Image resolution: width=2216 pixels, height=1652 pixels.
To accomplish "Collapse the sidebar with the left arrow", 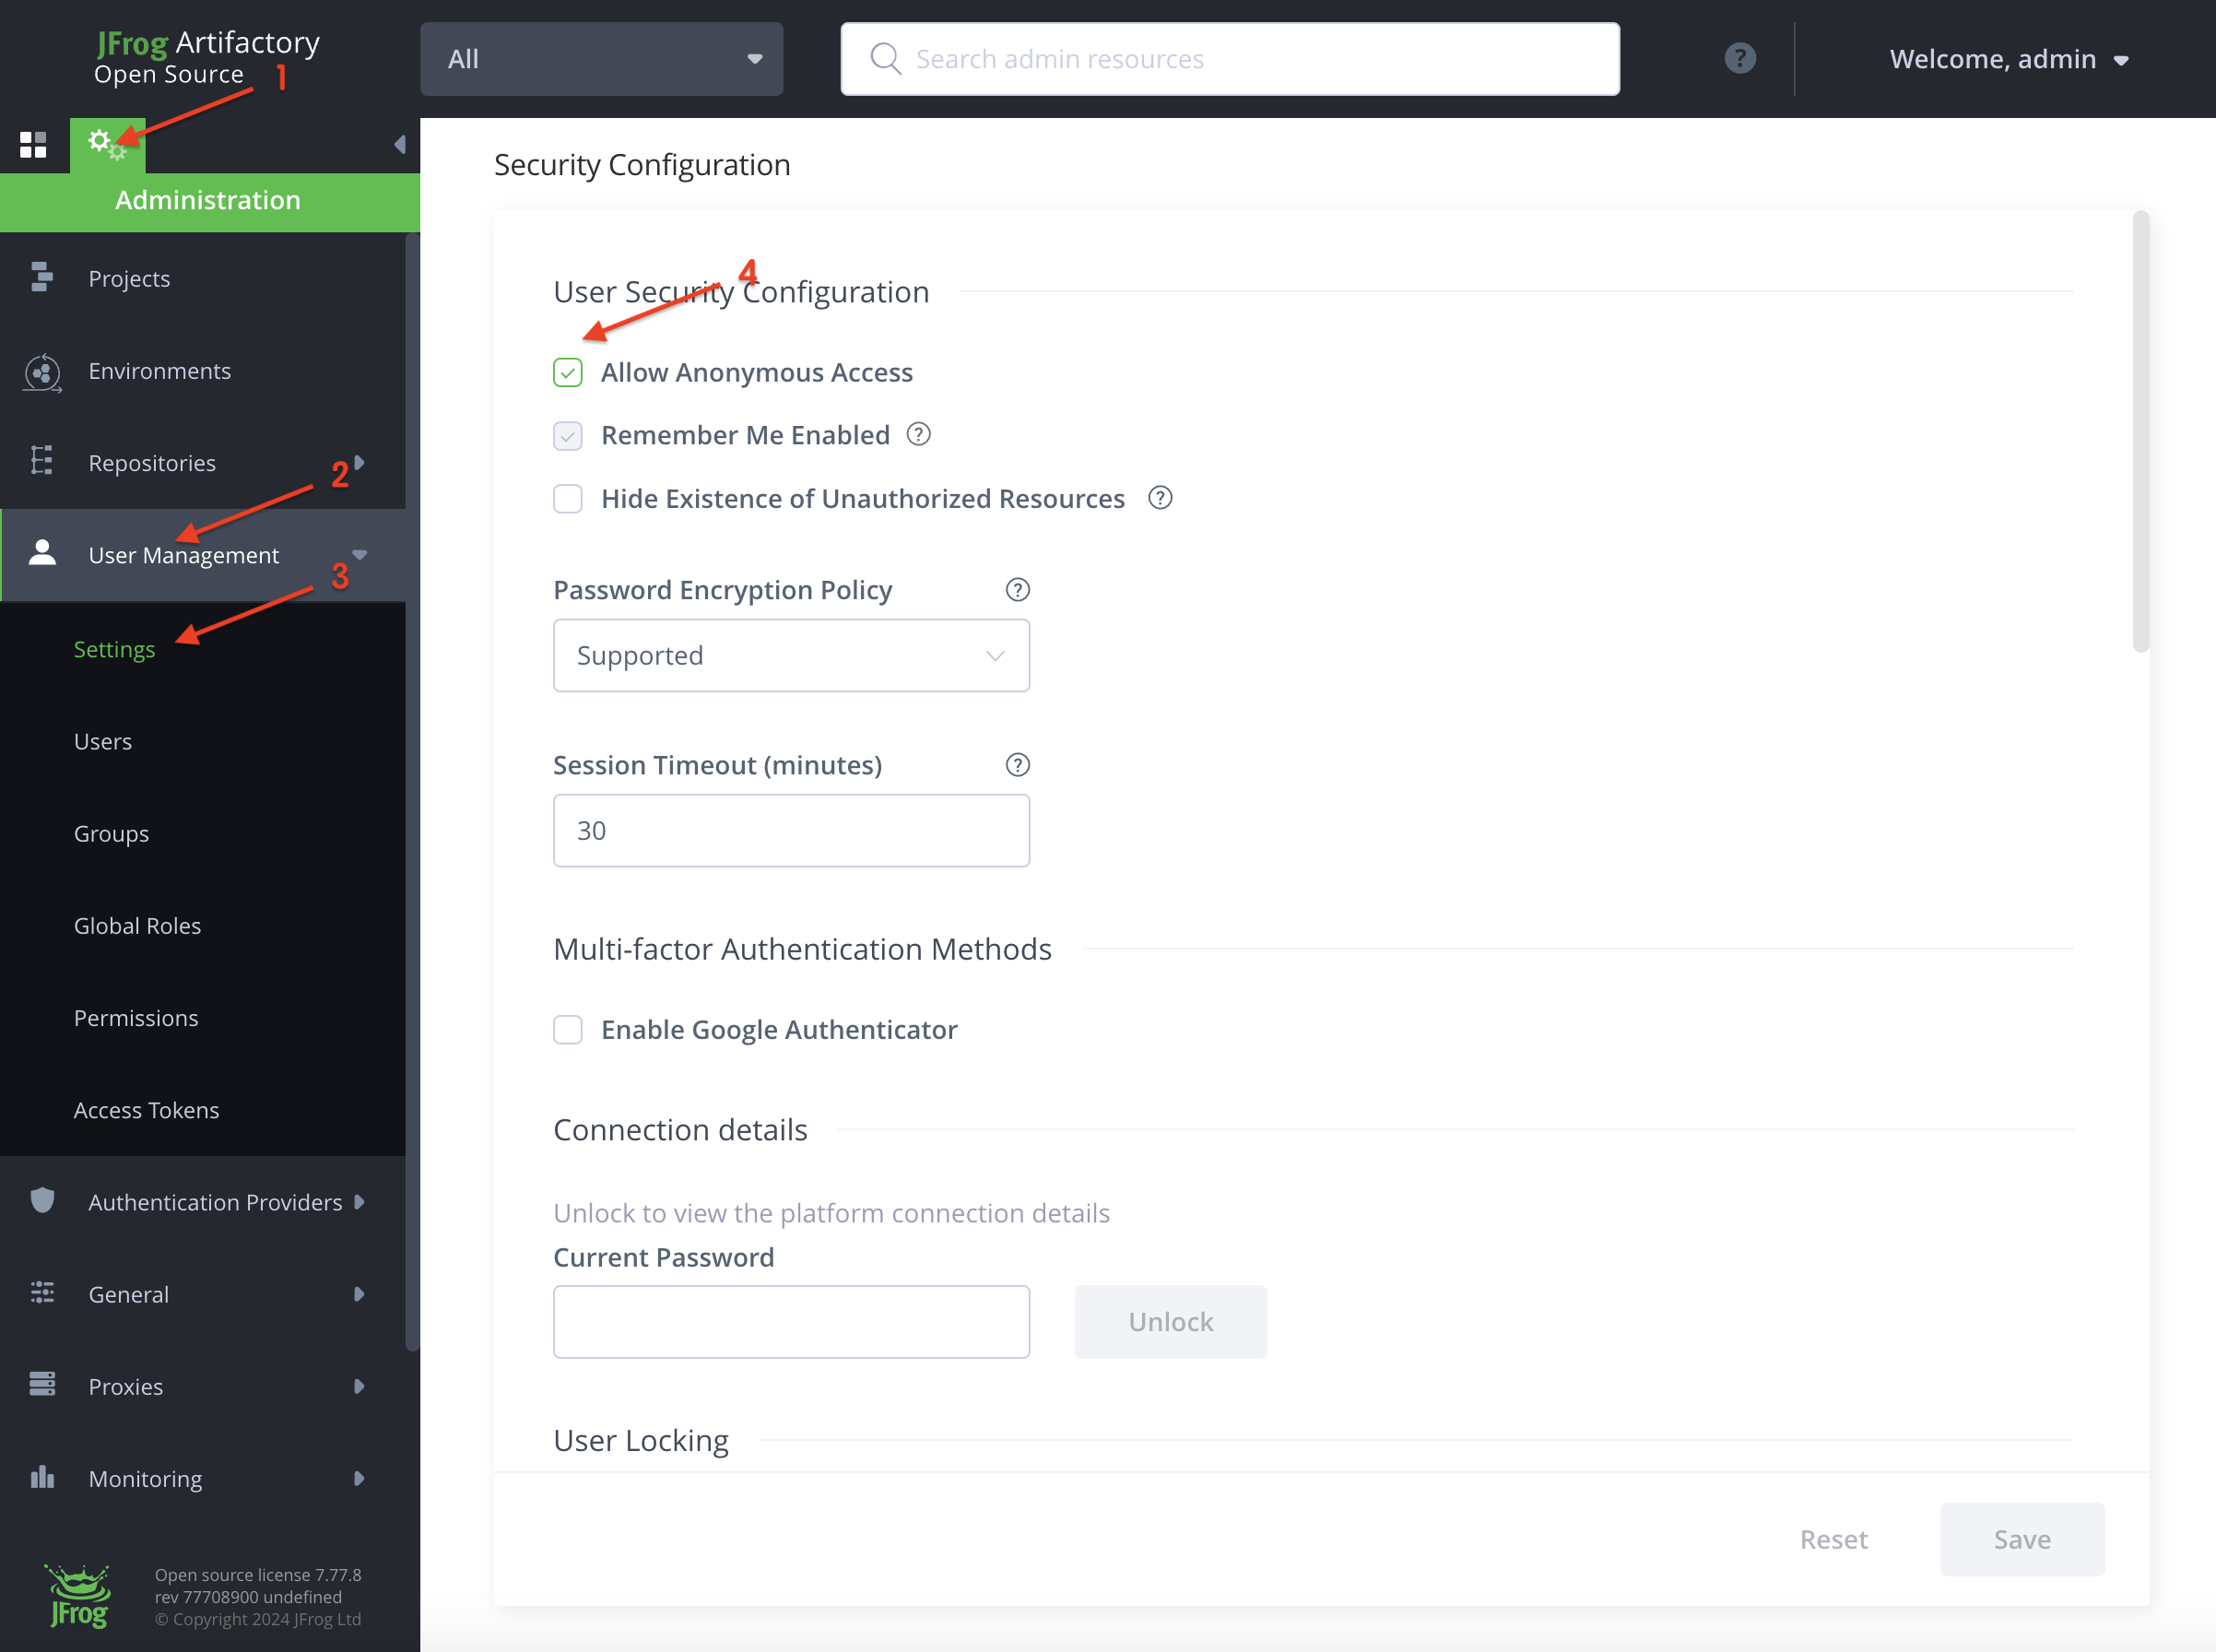I will [399, 145].
